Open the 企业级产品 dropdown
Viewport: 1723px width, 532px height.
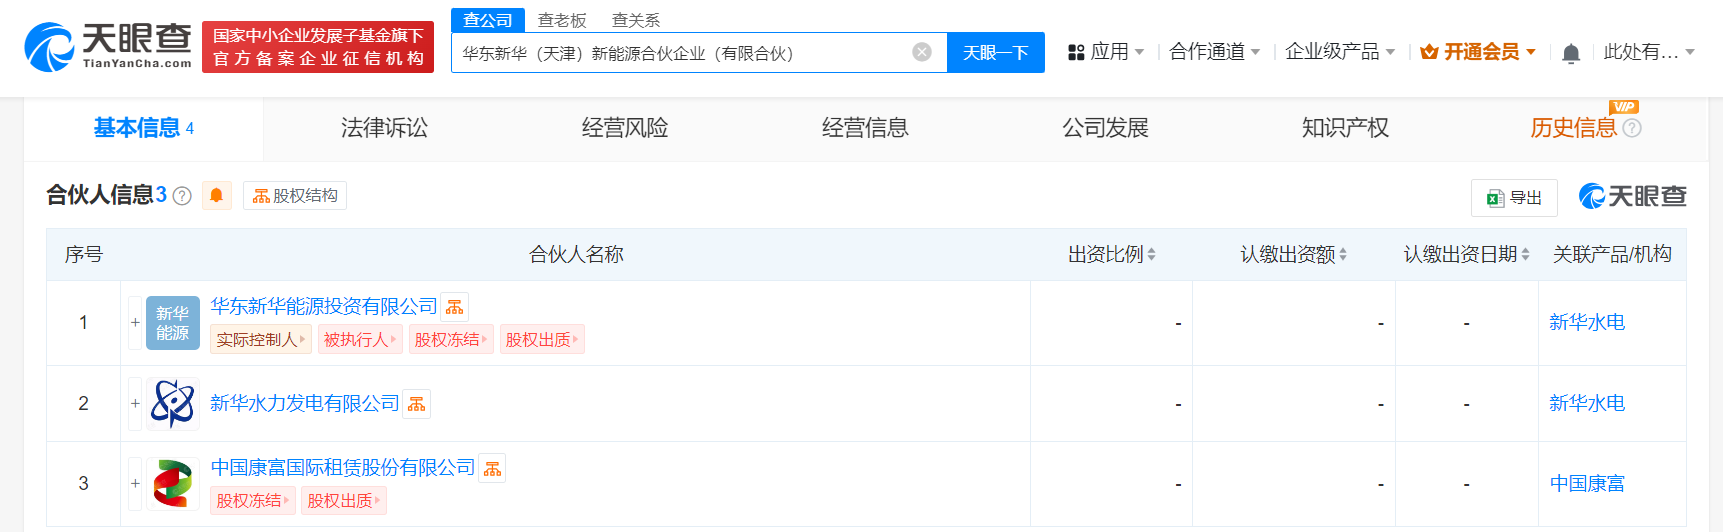[1340, 52]
